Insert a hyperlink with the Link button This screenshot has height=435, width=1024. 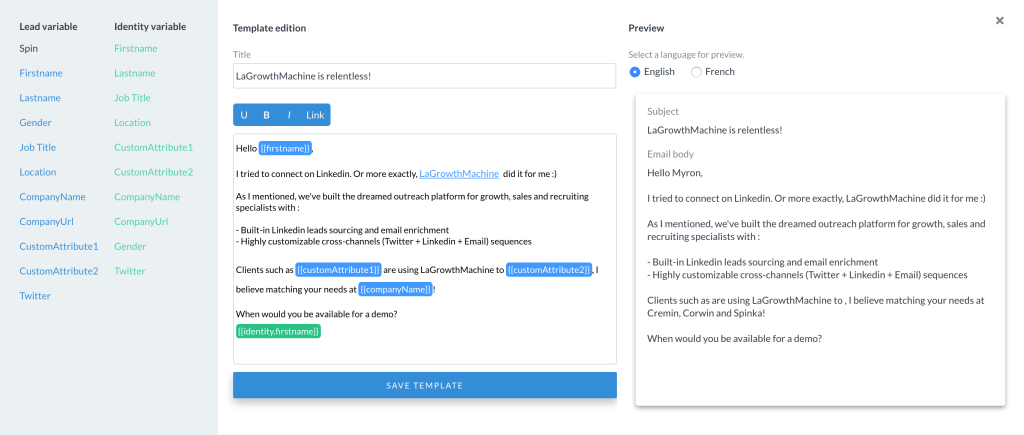click(315, 115)
